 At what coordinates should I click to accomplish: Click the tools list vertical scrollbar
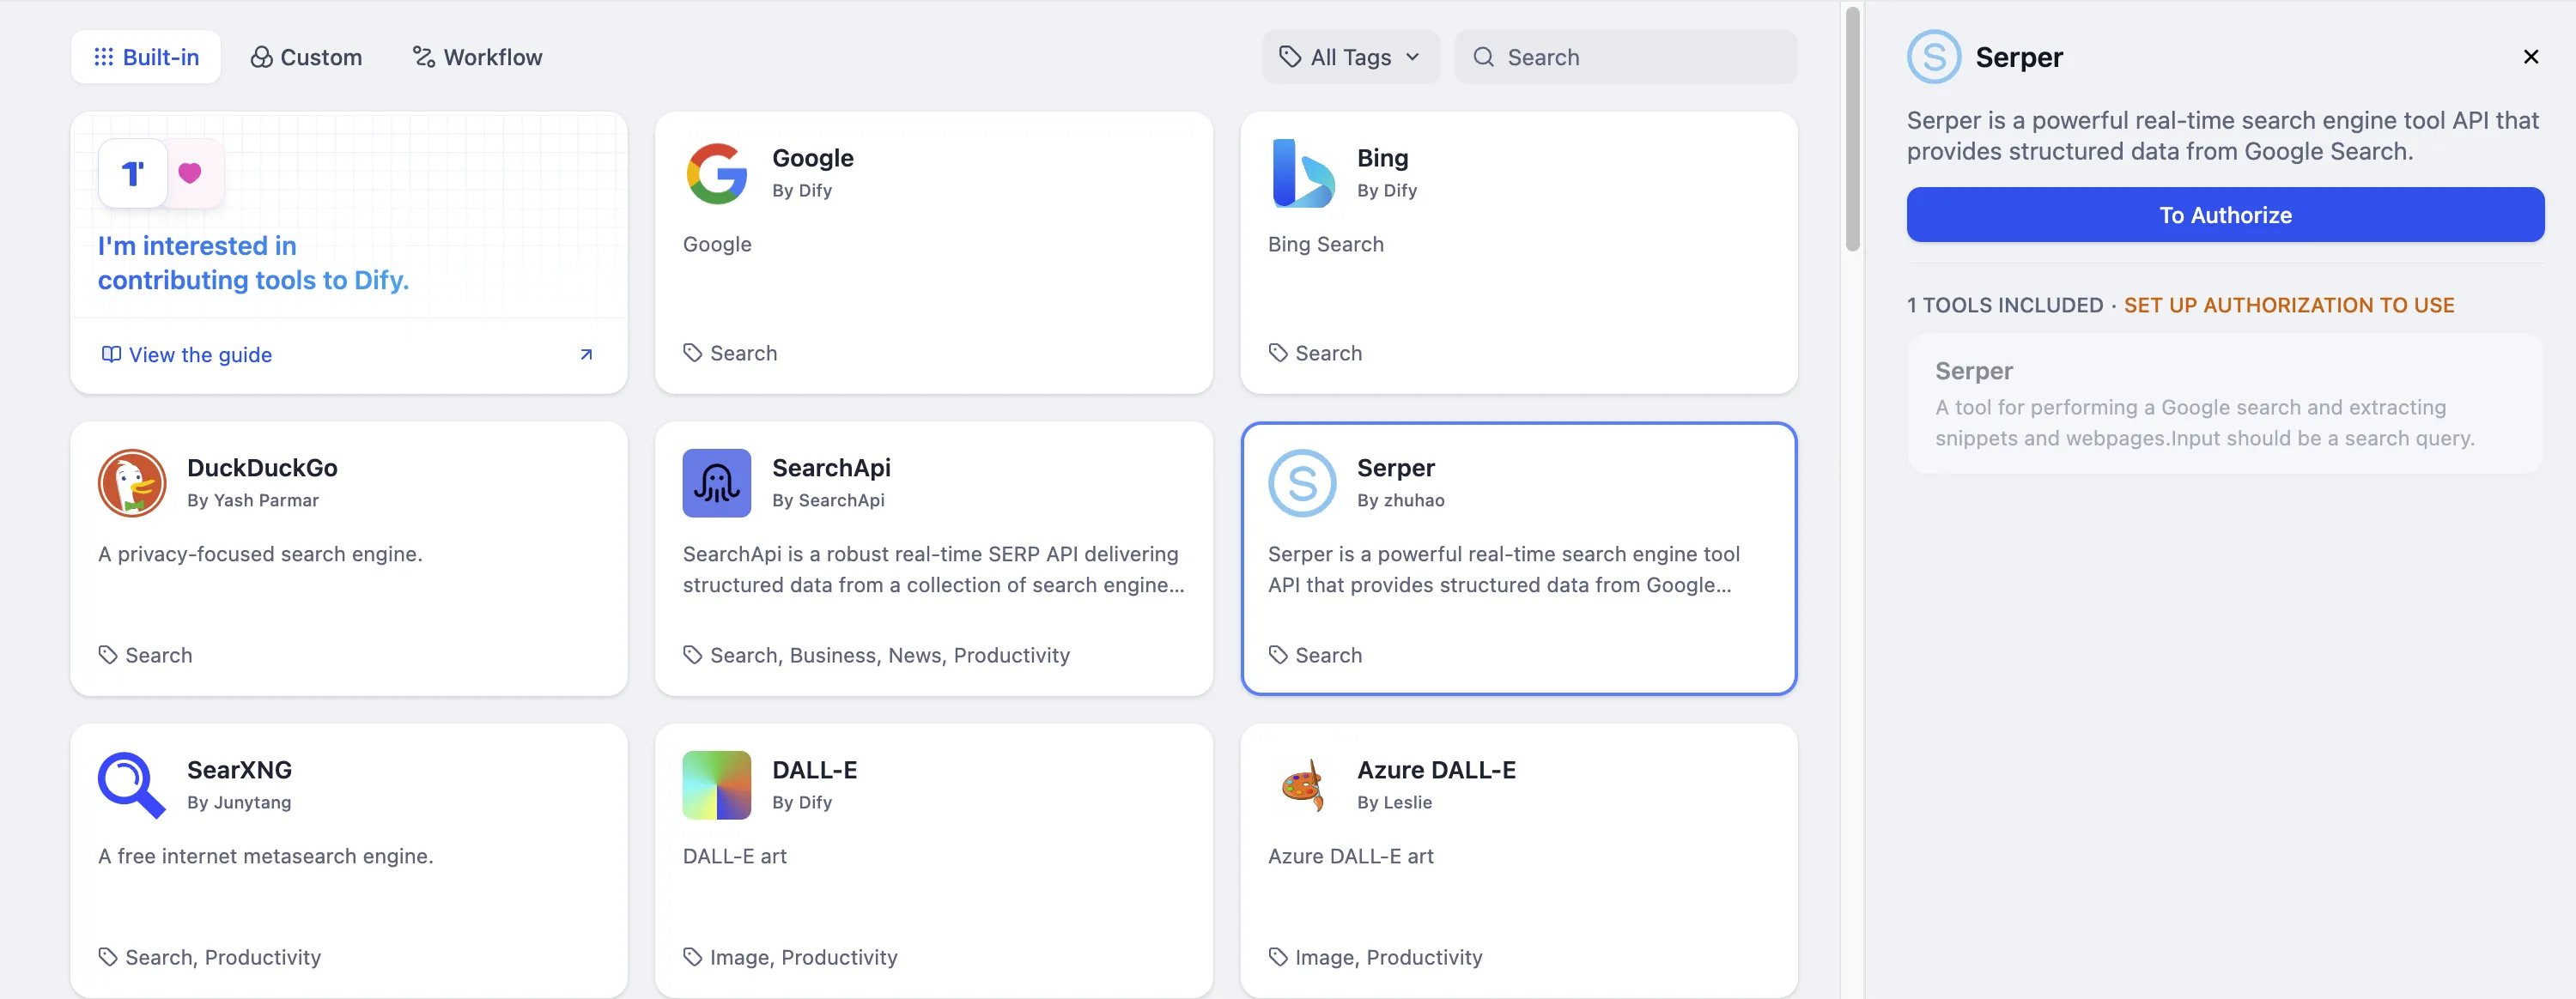point(1852,130)
